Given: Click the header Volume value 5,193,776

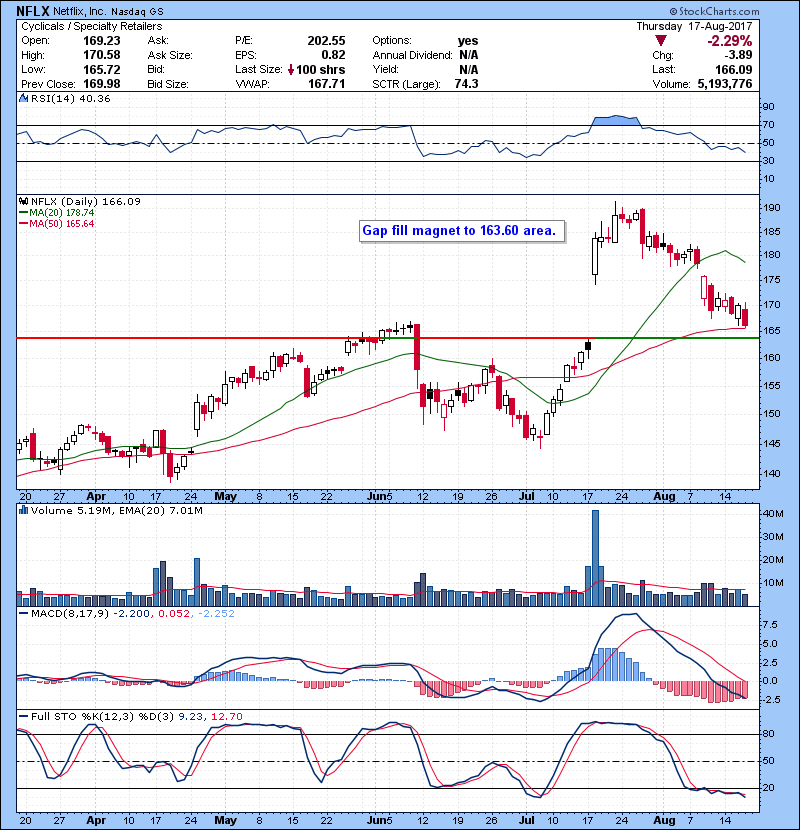Looking at the screenshot, I should tap(725, 84).
